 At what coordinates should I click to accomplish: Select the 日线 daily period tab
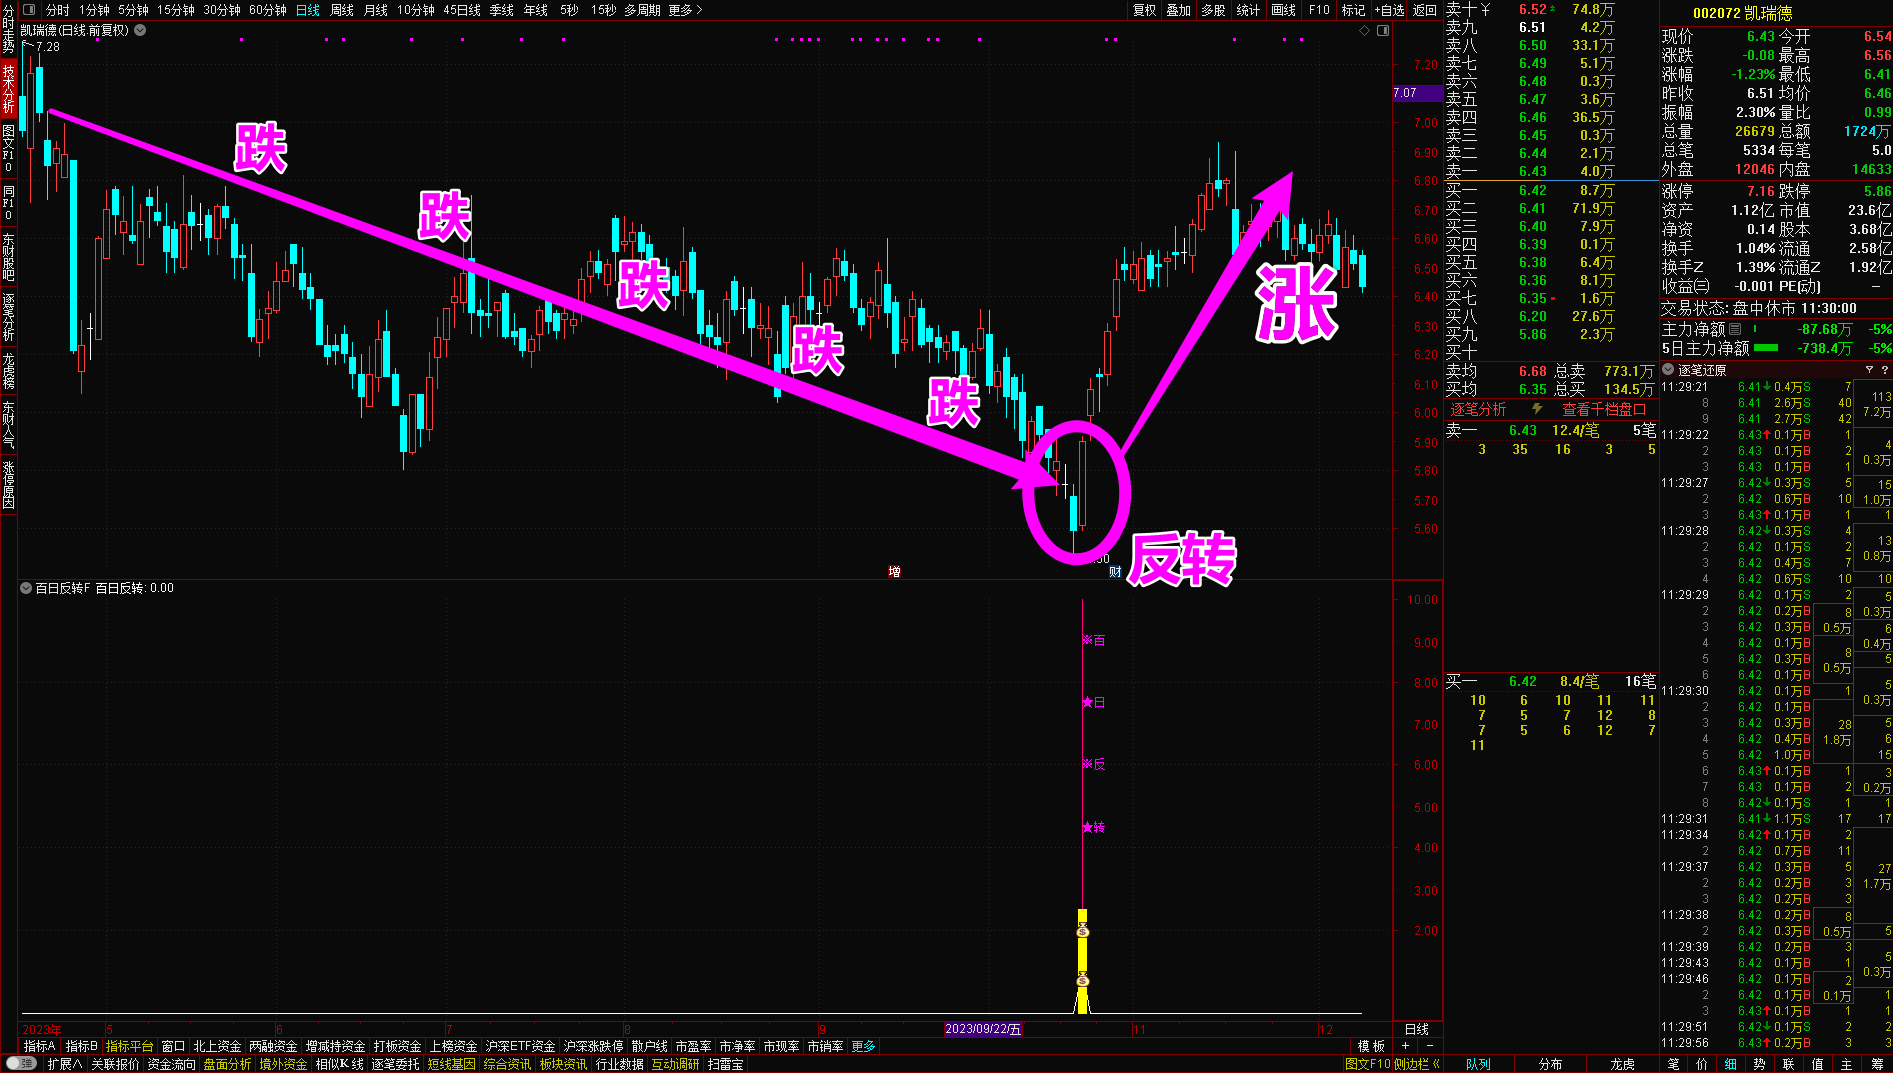[308, 10]
